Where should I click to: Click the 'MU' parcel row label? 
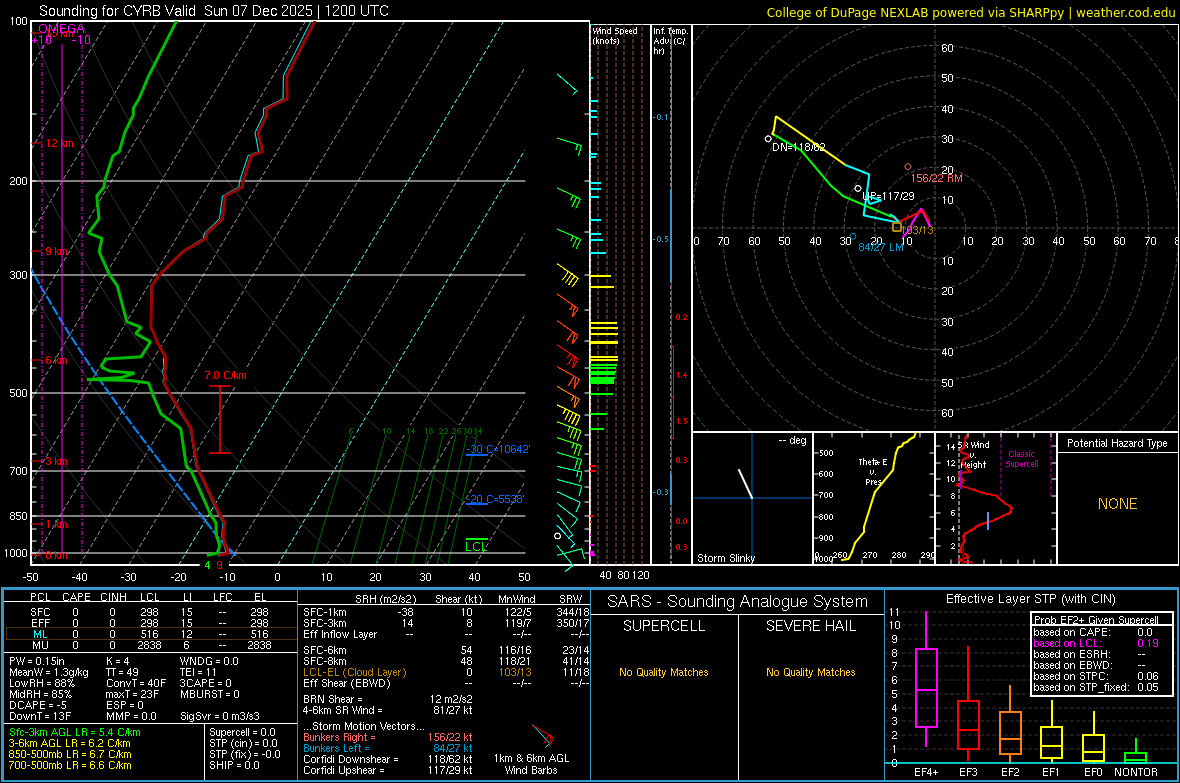(x=40, y=645)
